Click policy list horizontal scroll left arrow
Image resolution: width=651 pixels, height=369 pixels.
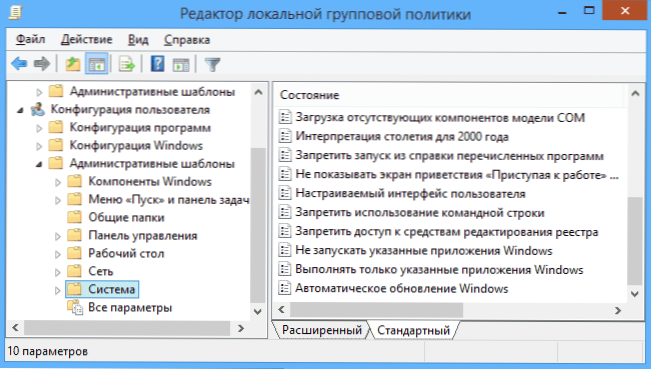[x=281, y=310]
